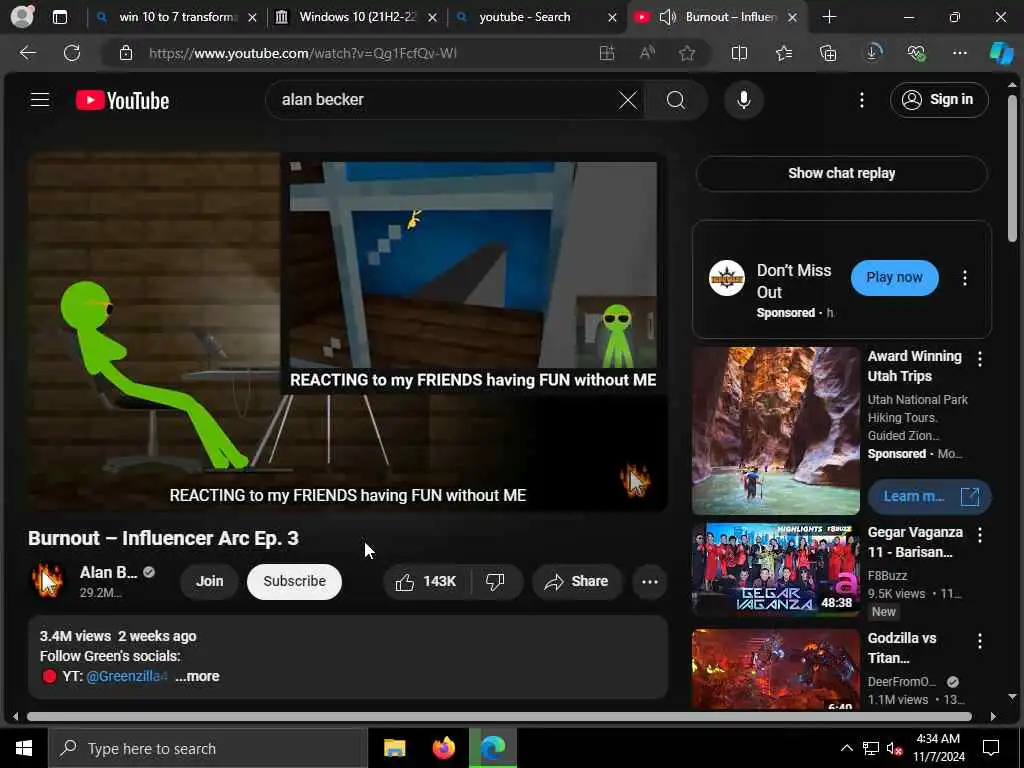Close the 'youtube - Search' tab
The width and height of the screenshot is (1024, 768).
pyautogui.click(x=612, y=18)
